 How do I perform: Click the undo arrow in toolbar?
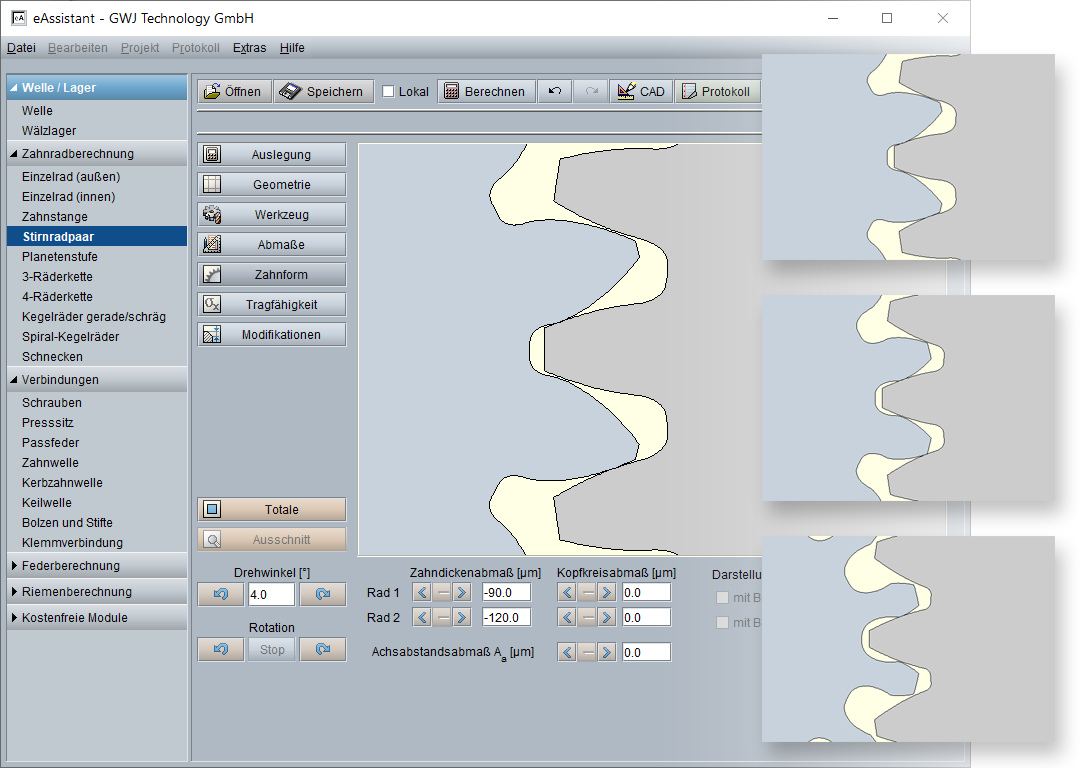coord(555,91)
